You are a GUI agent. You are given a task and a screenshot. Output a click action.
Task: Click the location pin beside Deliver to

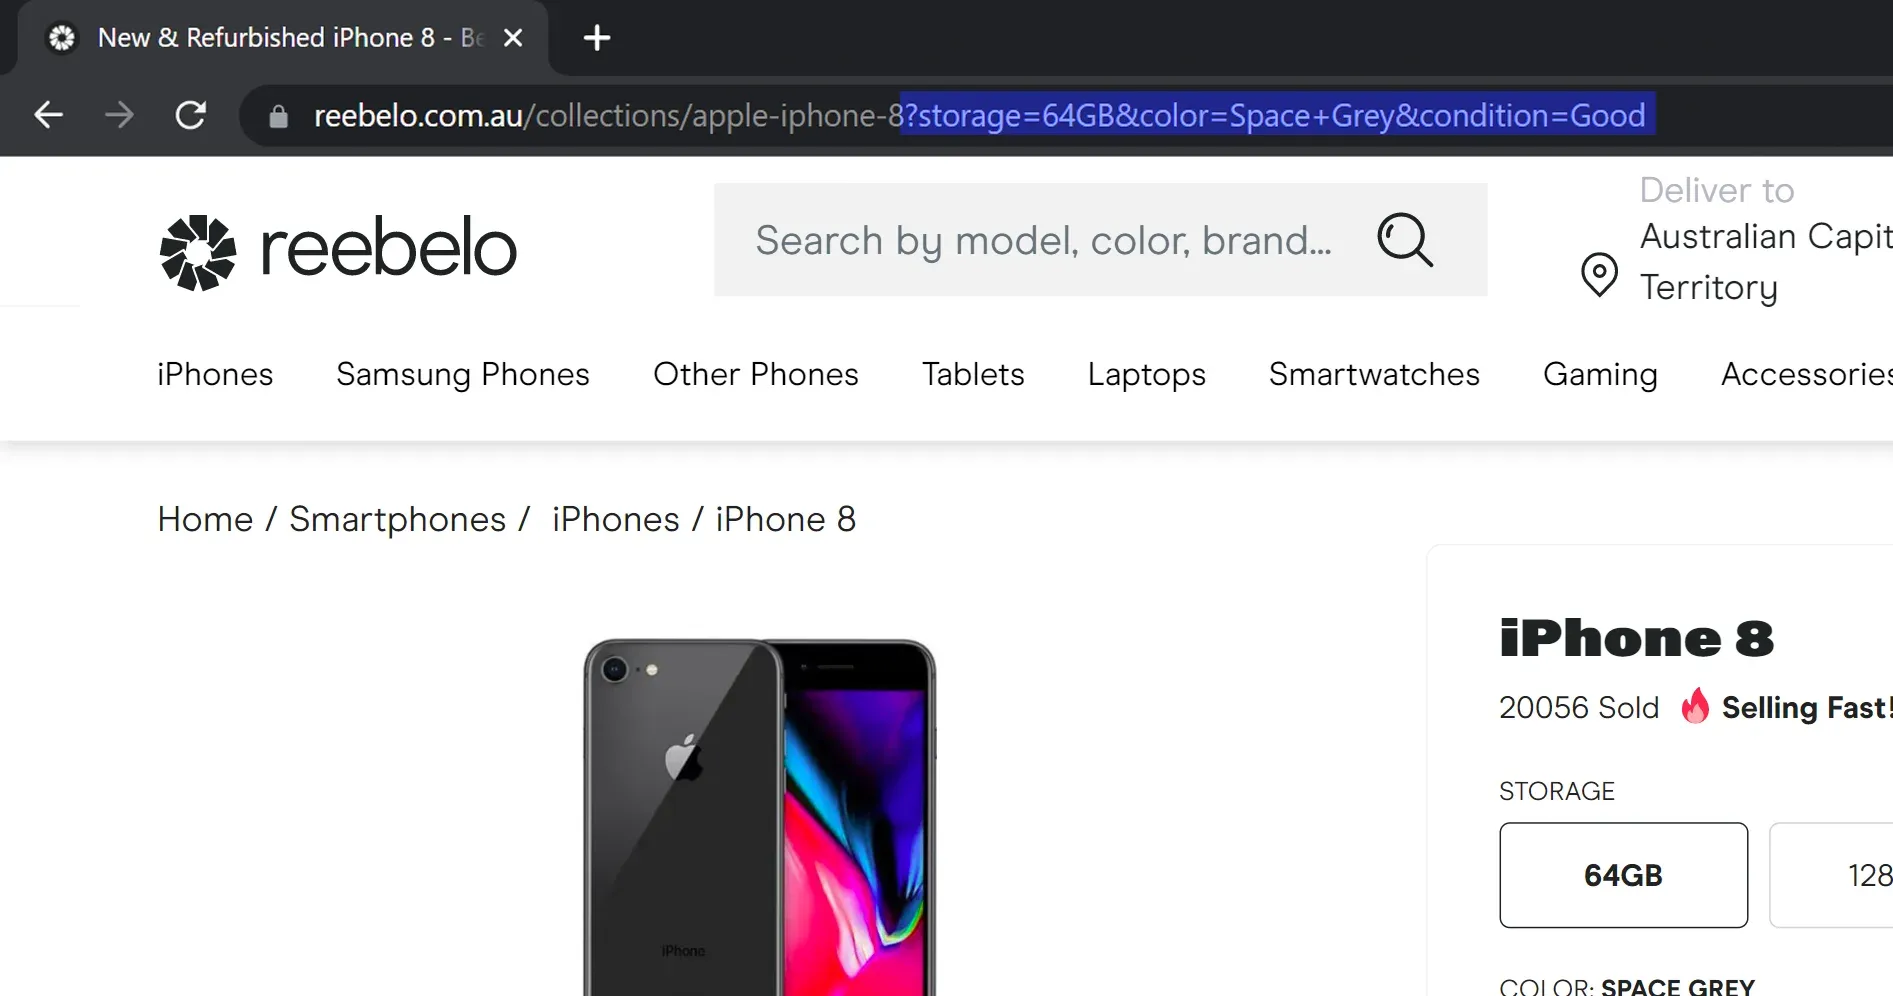click(1598, 274)
